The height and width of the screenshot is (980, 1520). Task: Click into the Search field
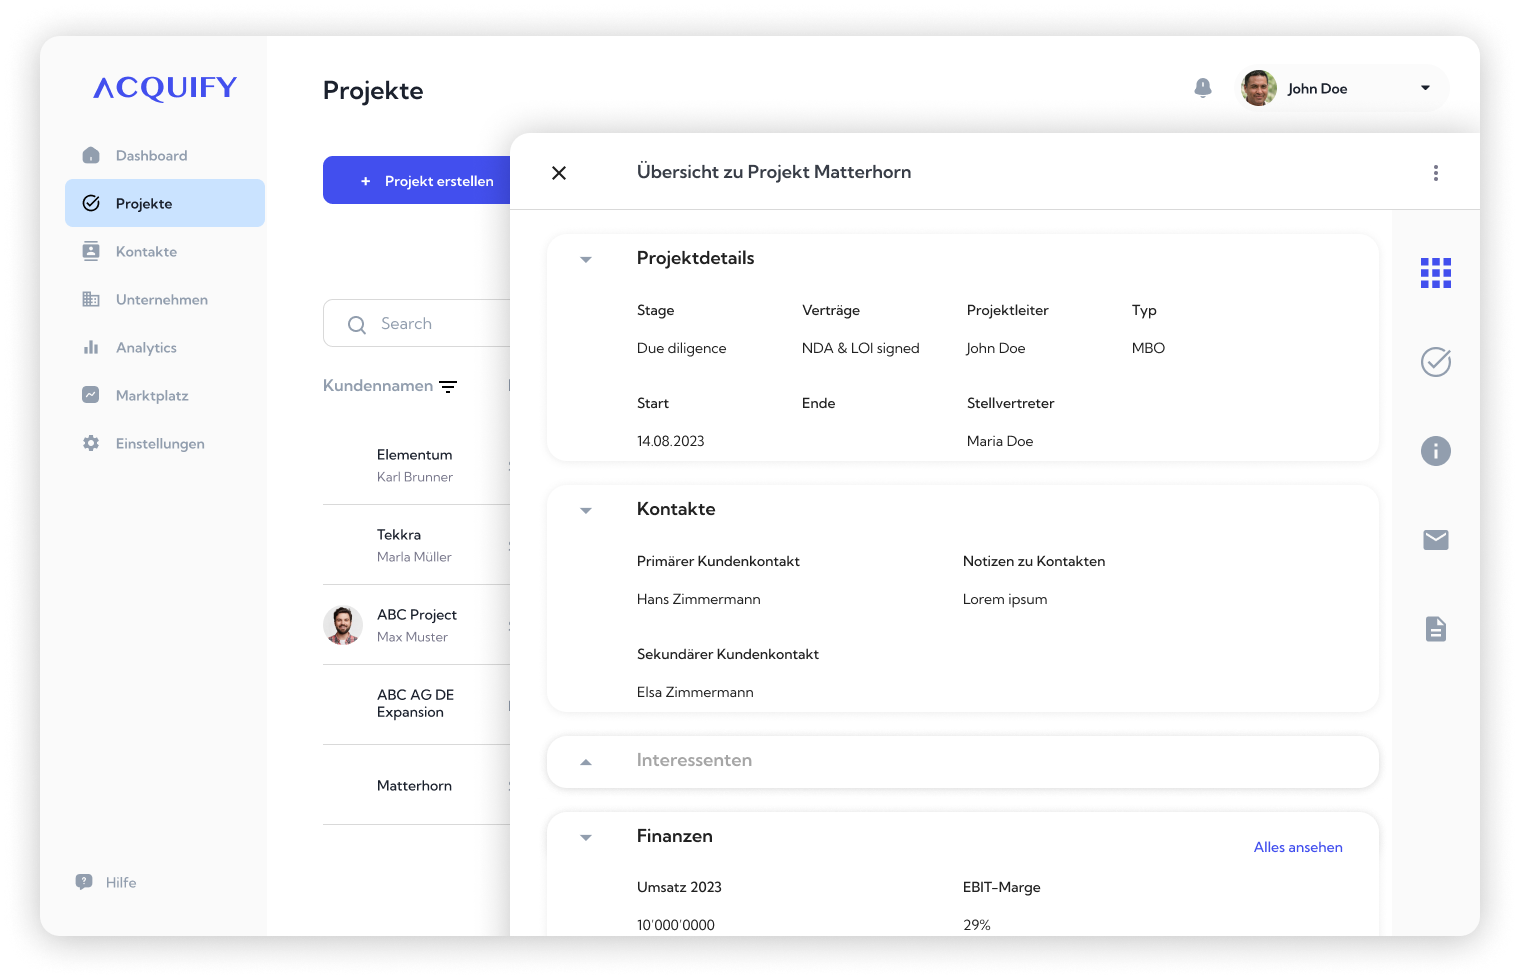pos(430,324)
